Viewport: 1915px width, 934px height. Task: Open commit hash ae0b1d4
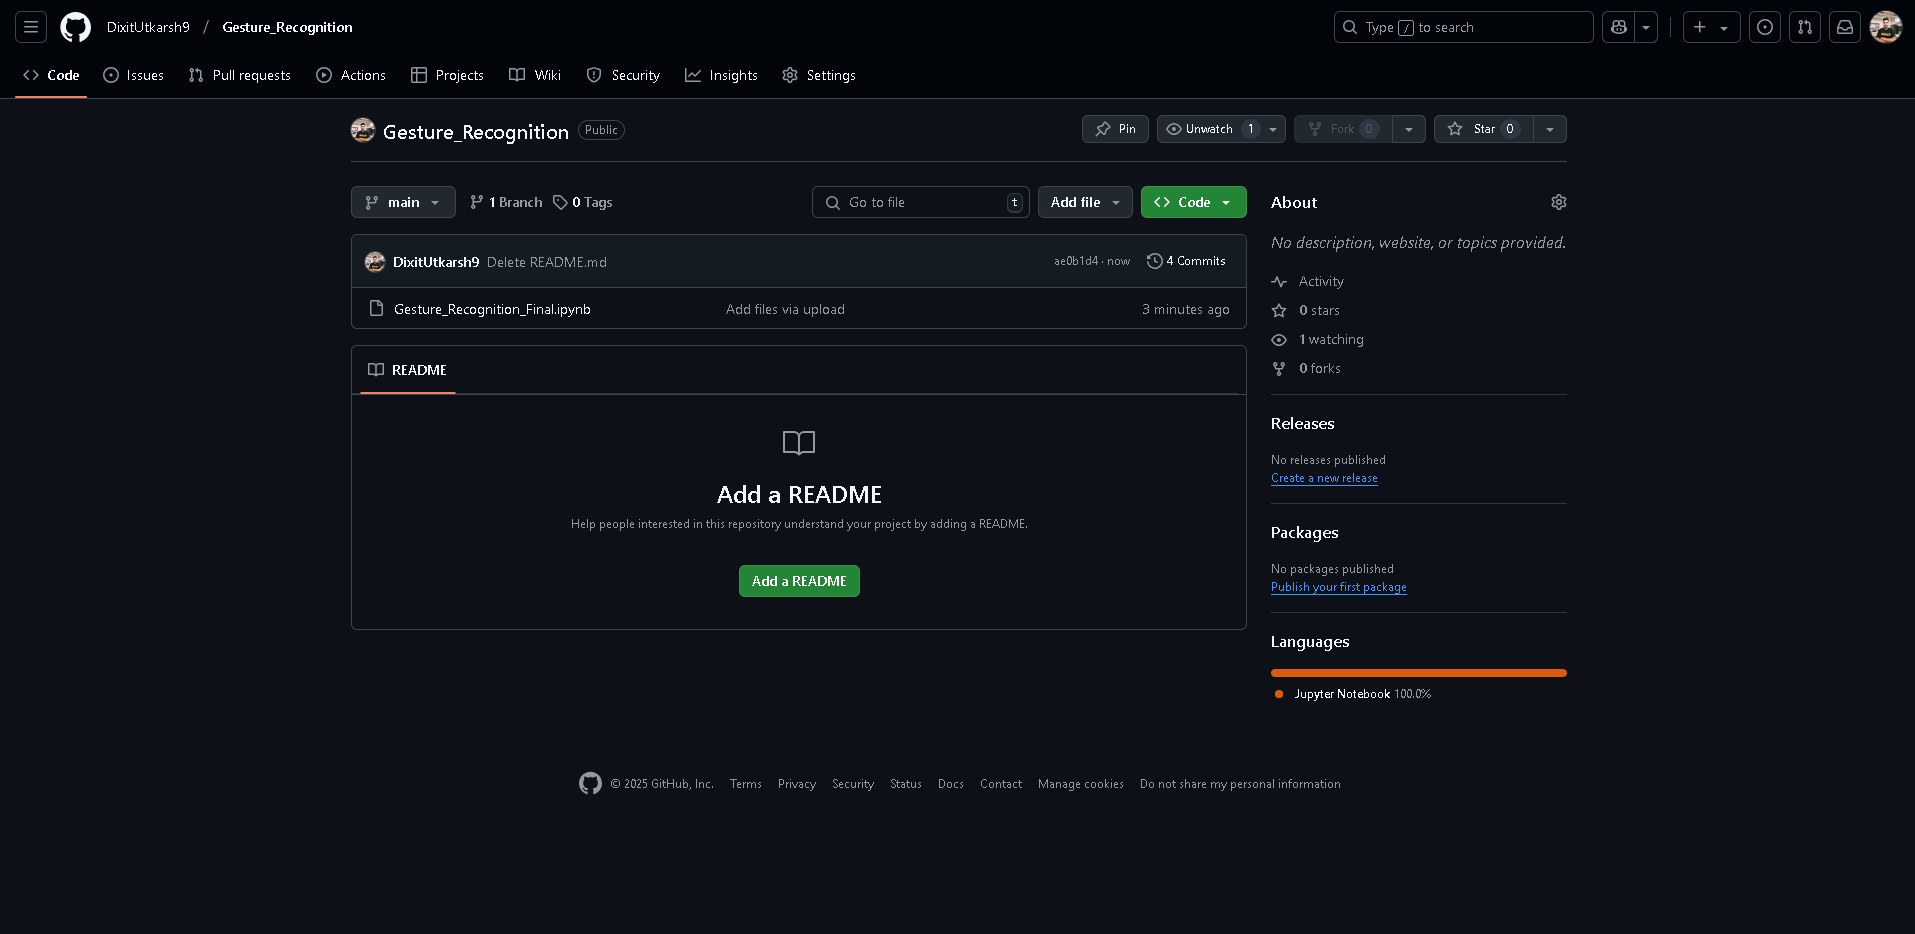pyautogui.click(x=1076, y=261)
